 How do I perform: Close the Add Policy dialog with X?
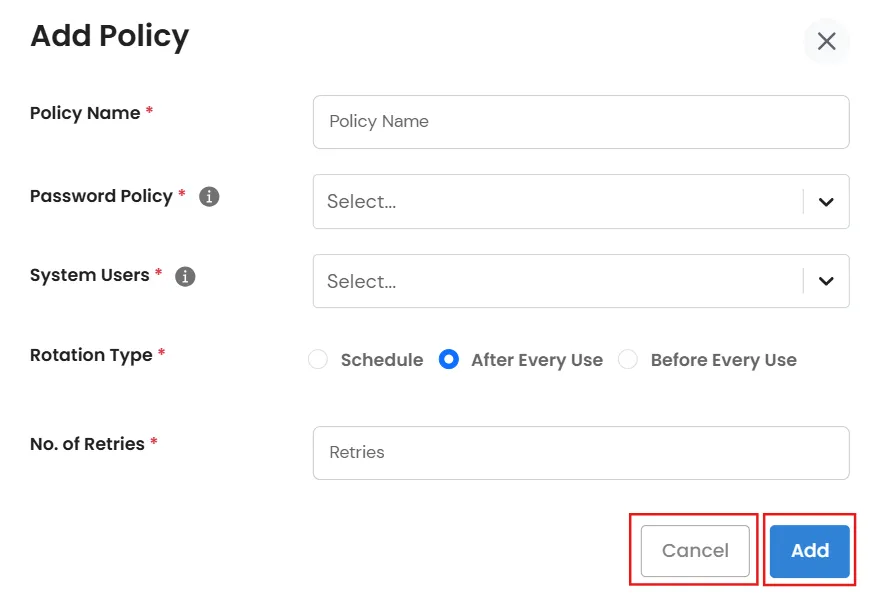point(826,41)
